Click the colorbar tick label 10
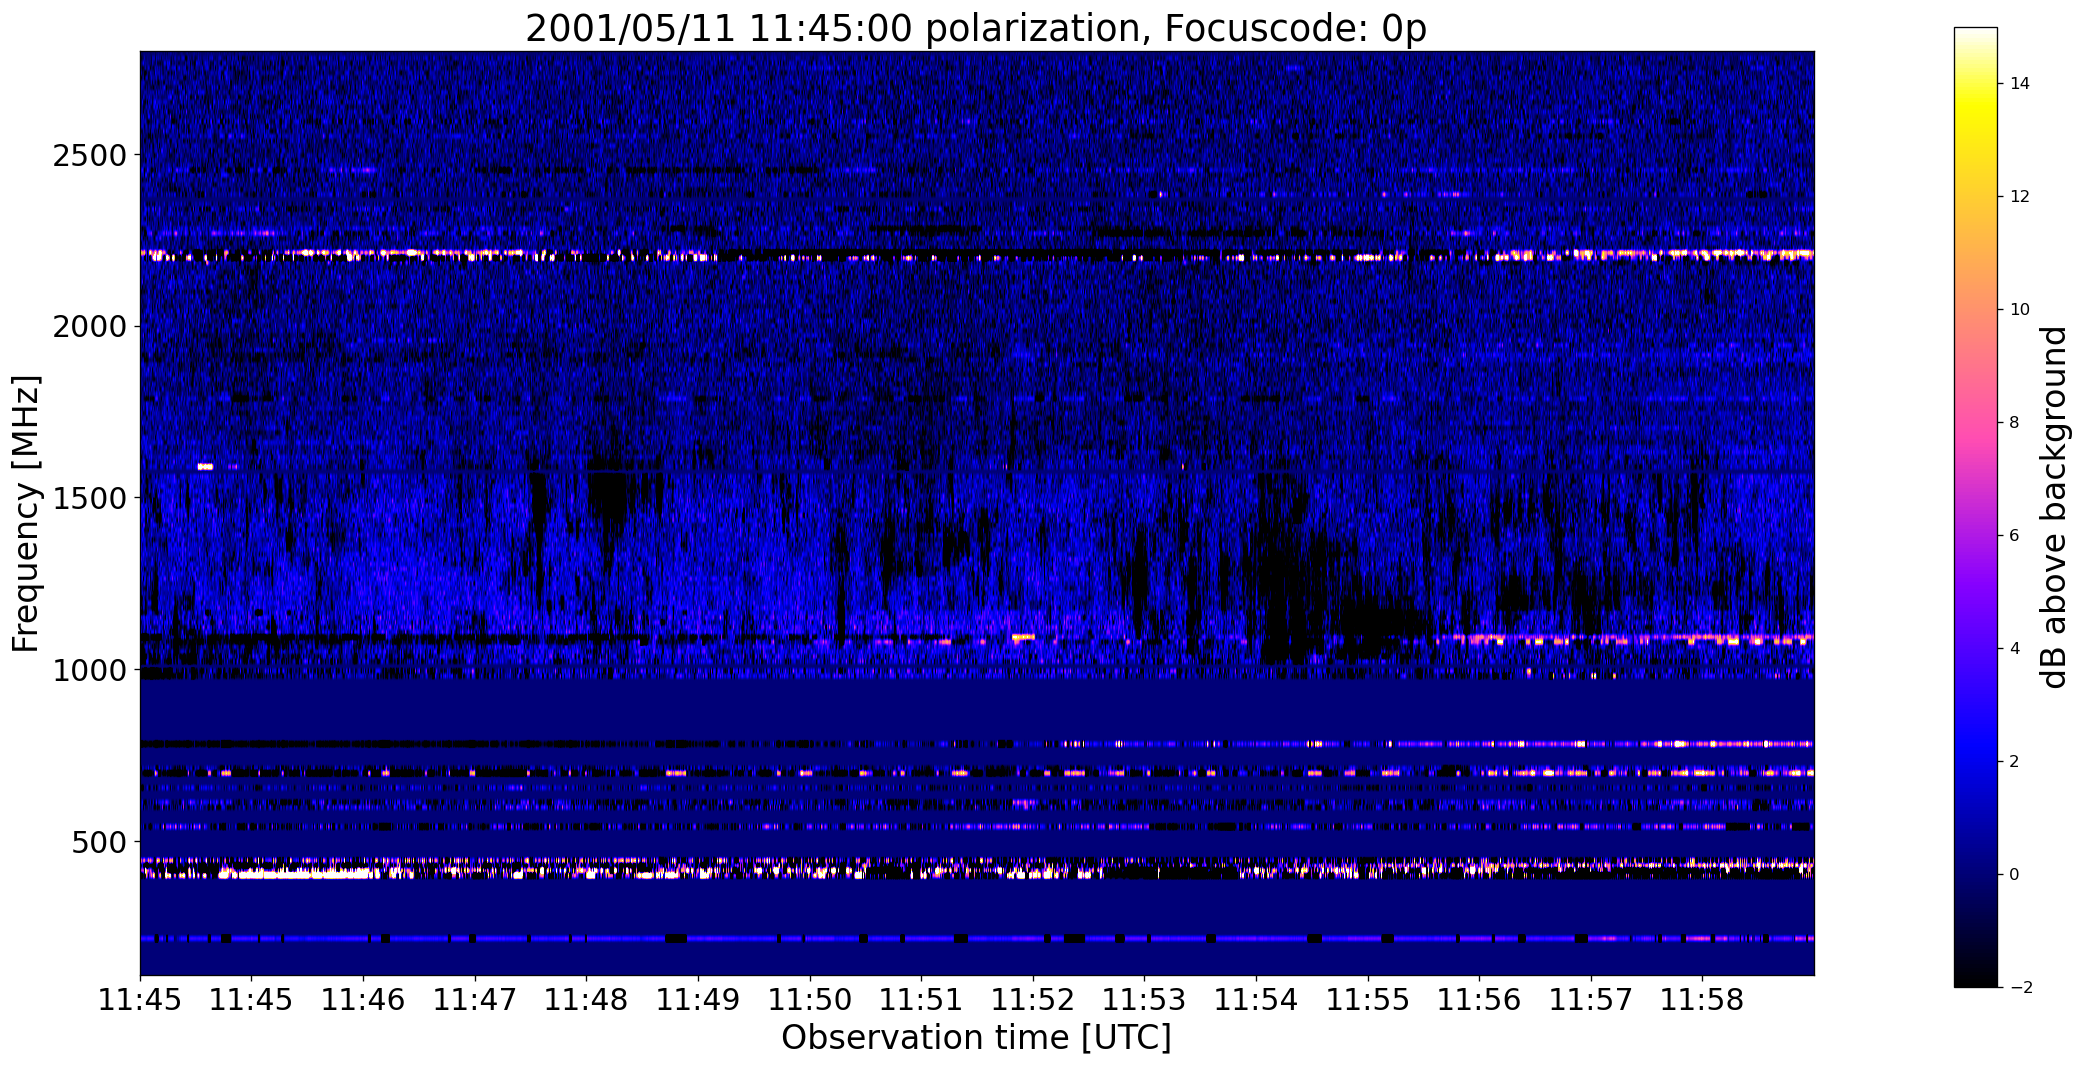 pyautogui.click(x=2019, y=310)
